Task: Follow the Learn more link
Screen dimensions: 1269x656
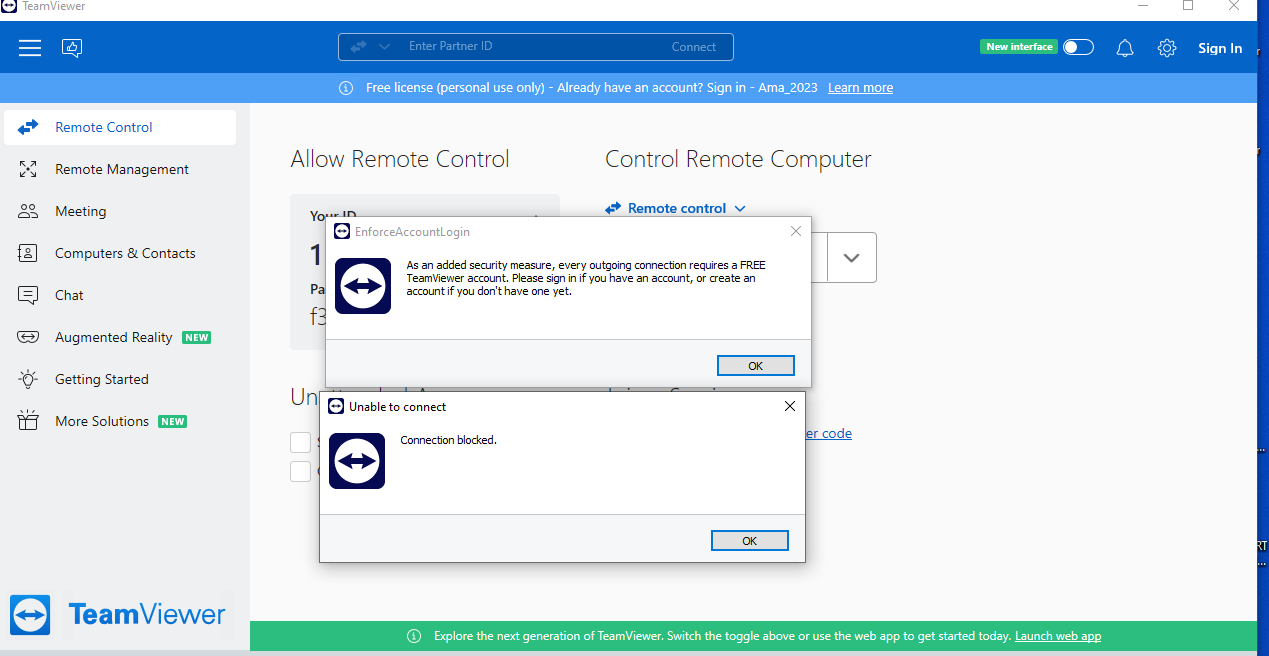Action: (x=860, y=88)
